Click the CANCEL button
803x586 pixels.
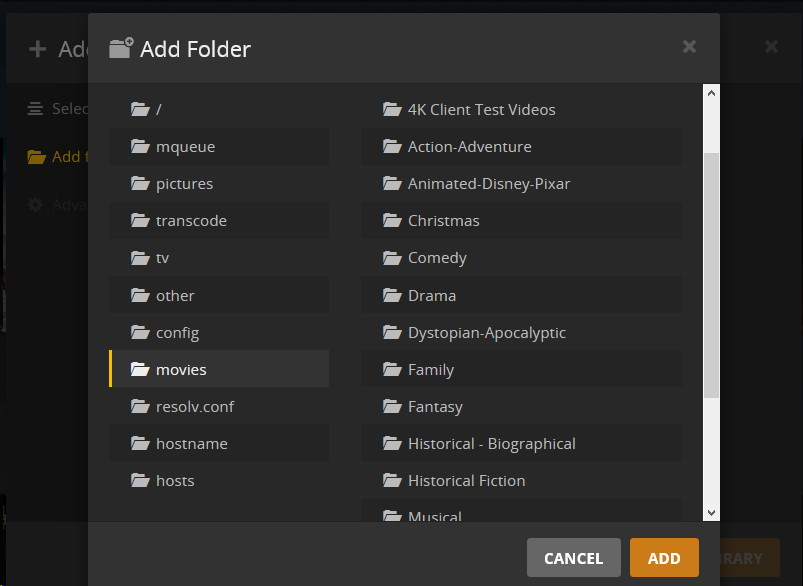(574, 557)
